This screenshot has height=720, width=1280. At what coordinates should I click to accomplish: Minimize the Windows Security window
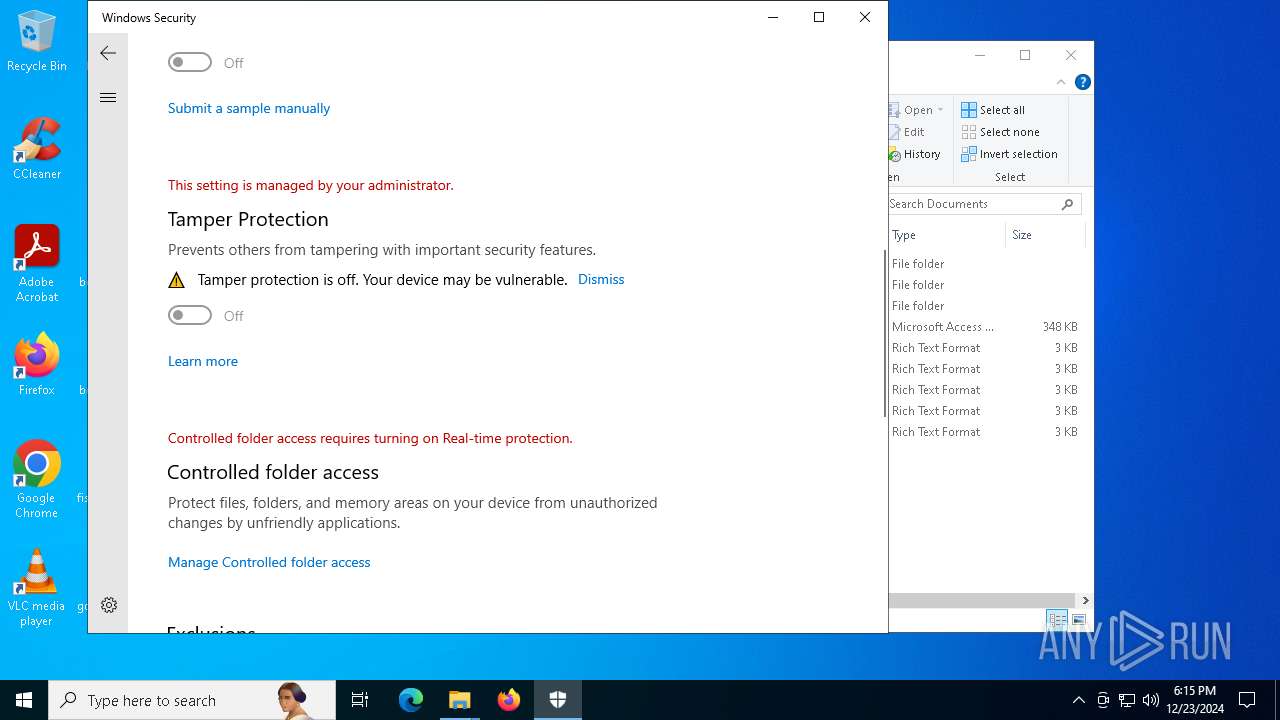(x=773, y=17)
